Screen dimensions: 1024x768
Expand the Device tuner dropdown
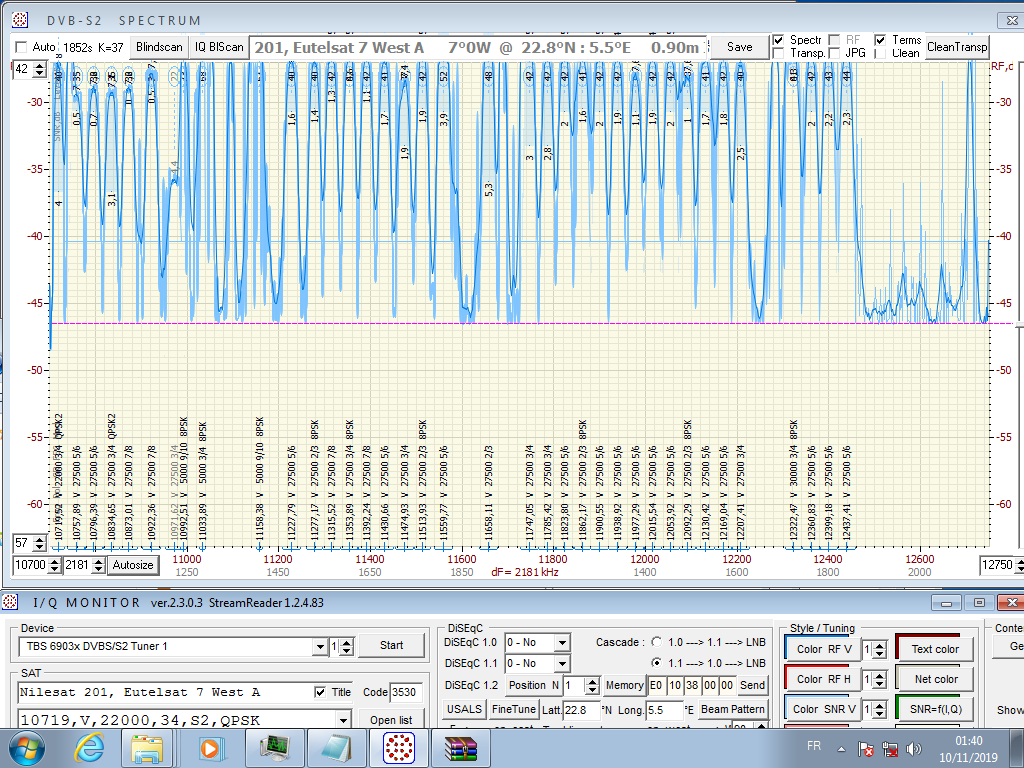(319, 646)
